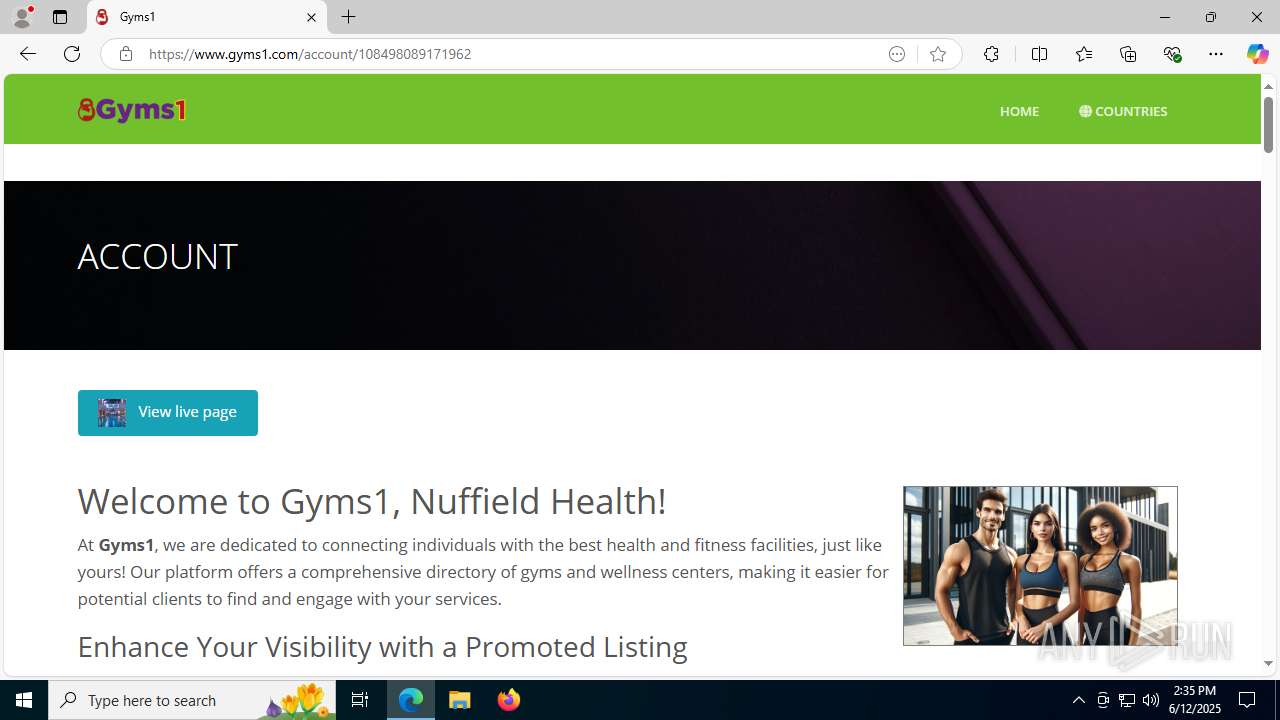This screenshot has height=720, width=1280.
Task: Open the COUNTRIES navigation item
Action: [1123, 111]
